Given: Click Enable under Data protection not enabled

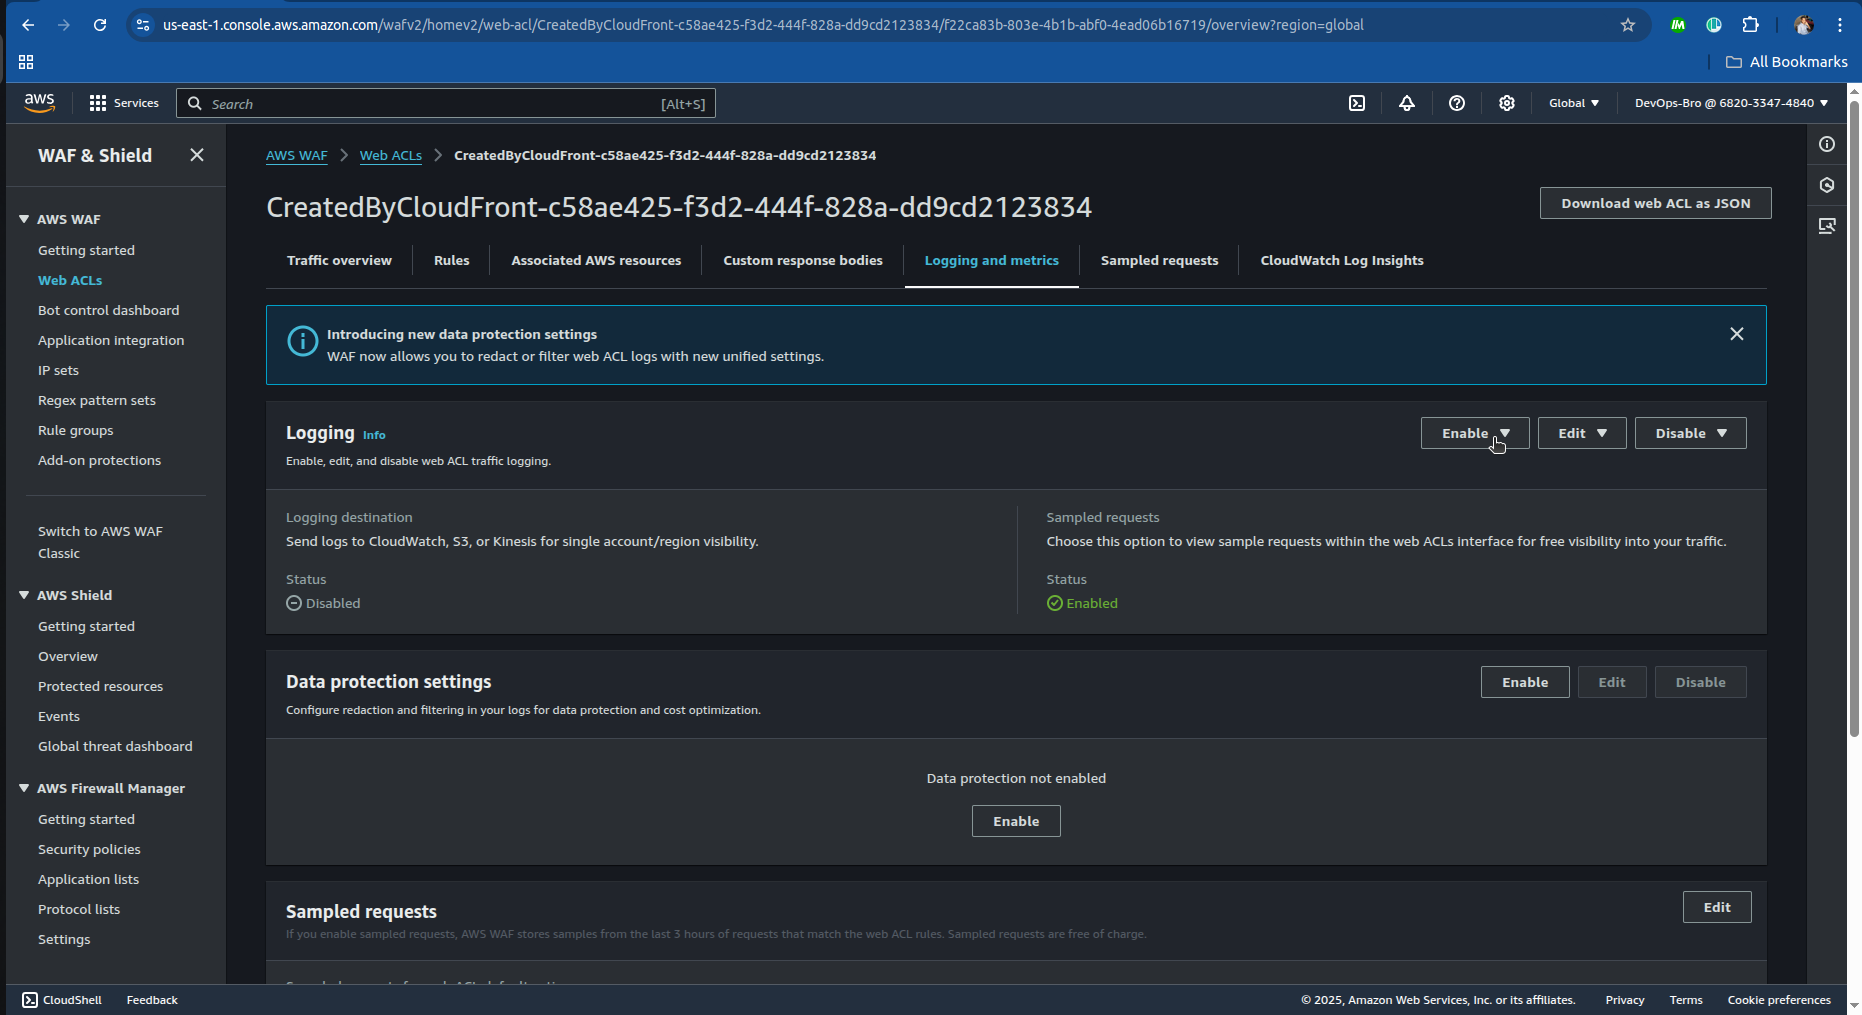Looking at the screenshot, I should 1016,821.
